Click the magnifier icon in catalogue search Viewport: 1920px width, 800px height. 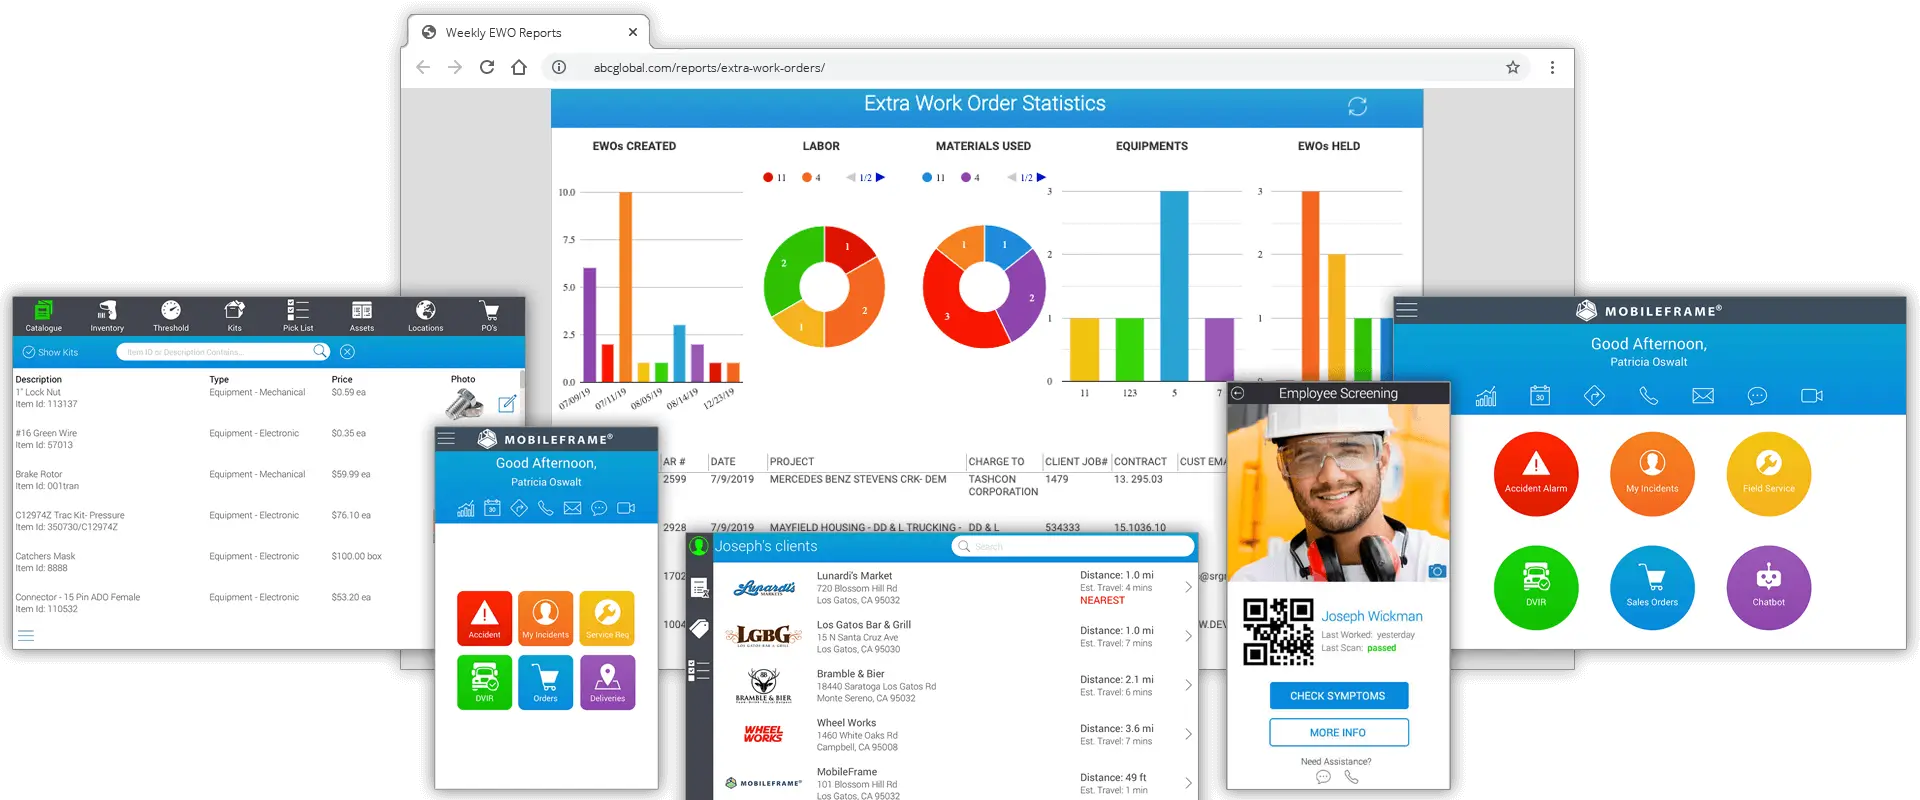point(320,351)
